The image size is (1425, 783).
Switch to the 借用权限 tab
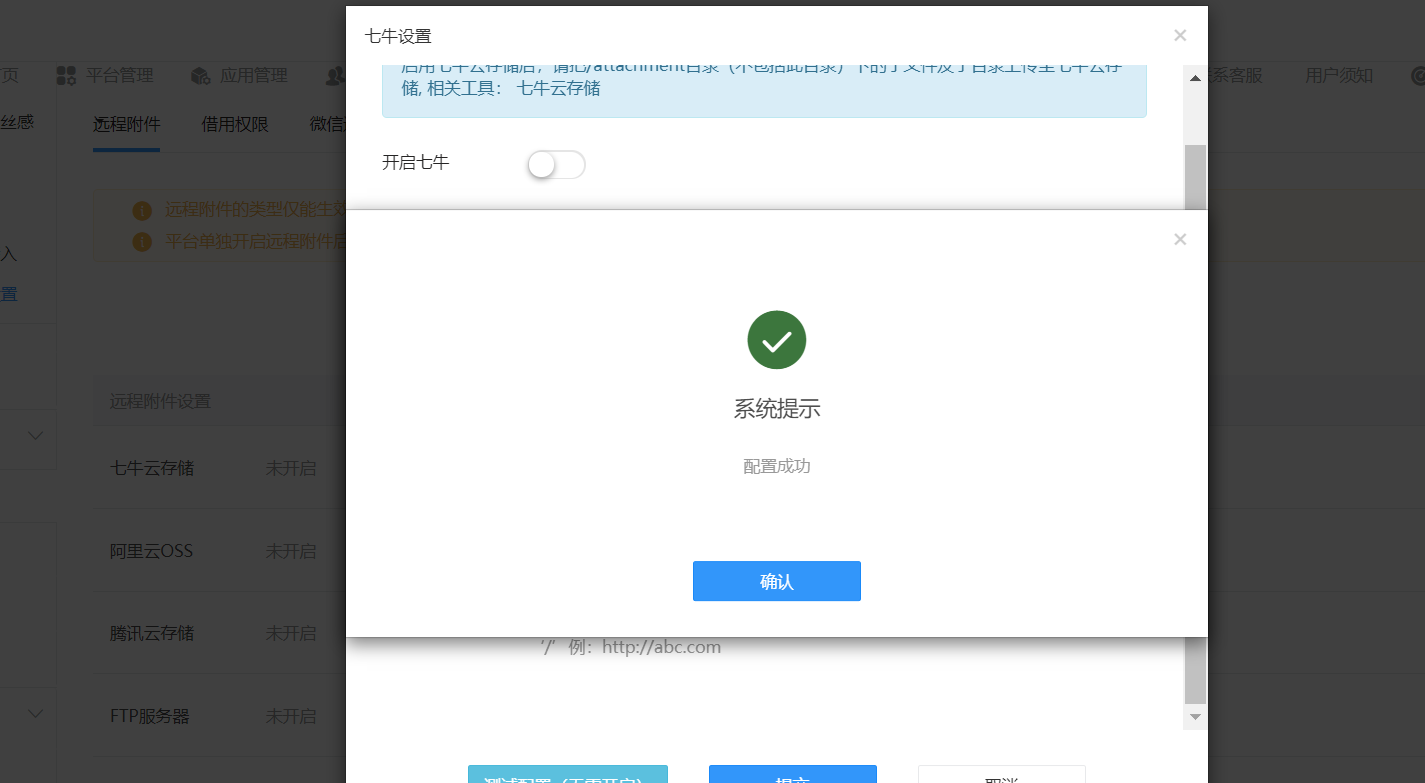235,124
